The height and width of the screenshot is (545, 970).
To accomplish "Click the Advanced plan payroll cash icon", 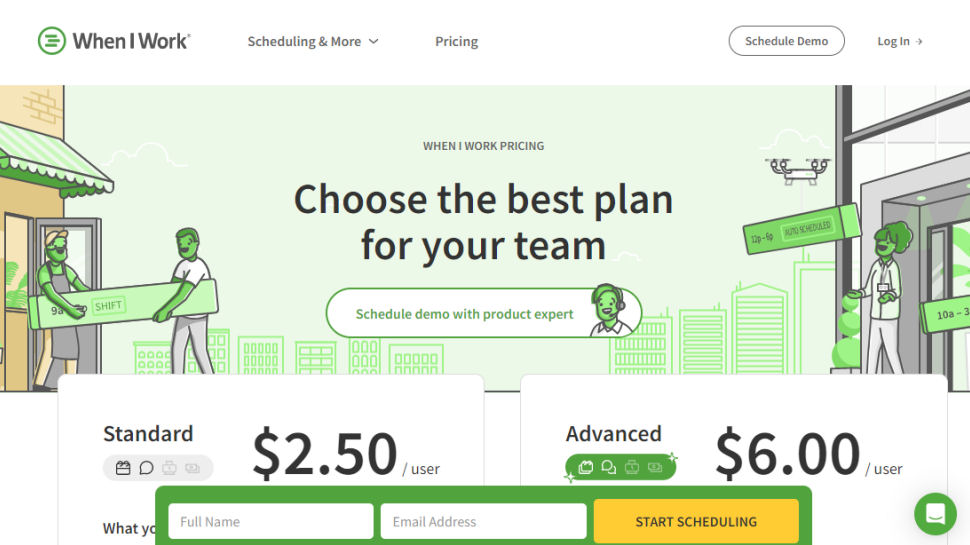I will tap(655, 467).
